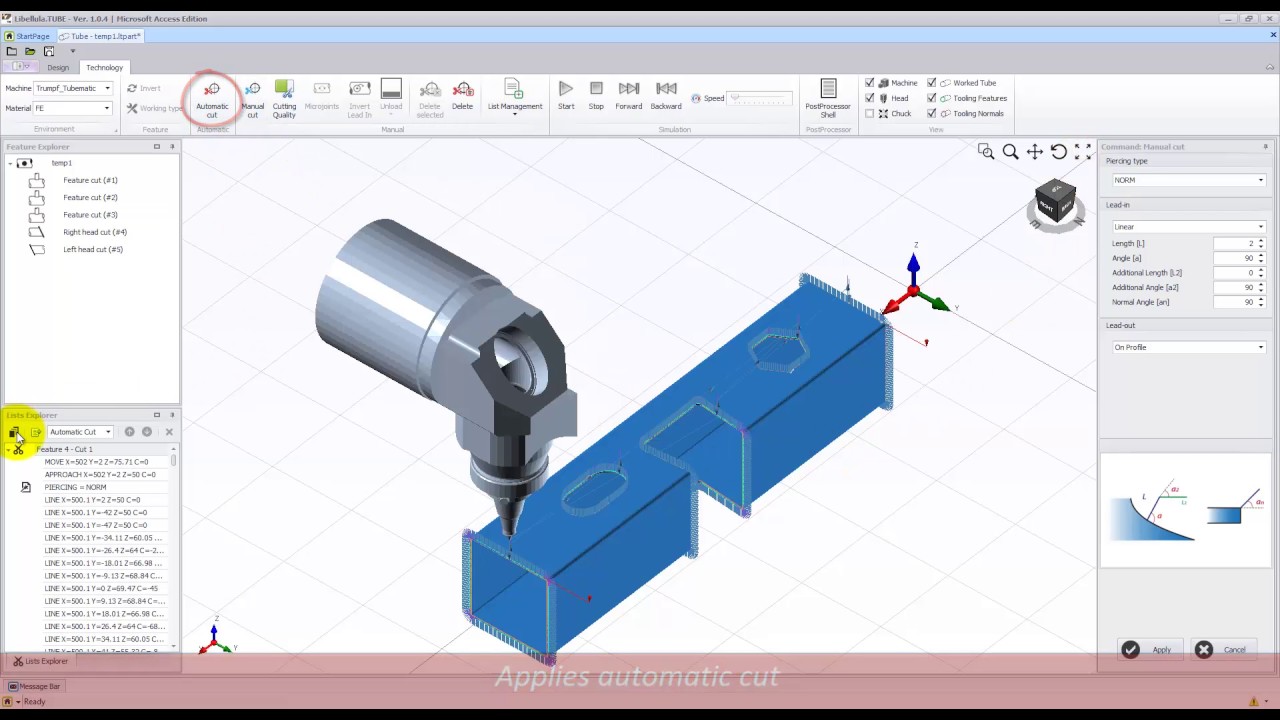The width and height of the screenshot is (1280, 720).
Task: Click the open folder icon in quick toolbar
Action: point(30,51)
